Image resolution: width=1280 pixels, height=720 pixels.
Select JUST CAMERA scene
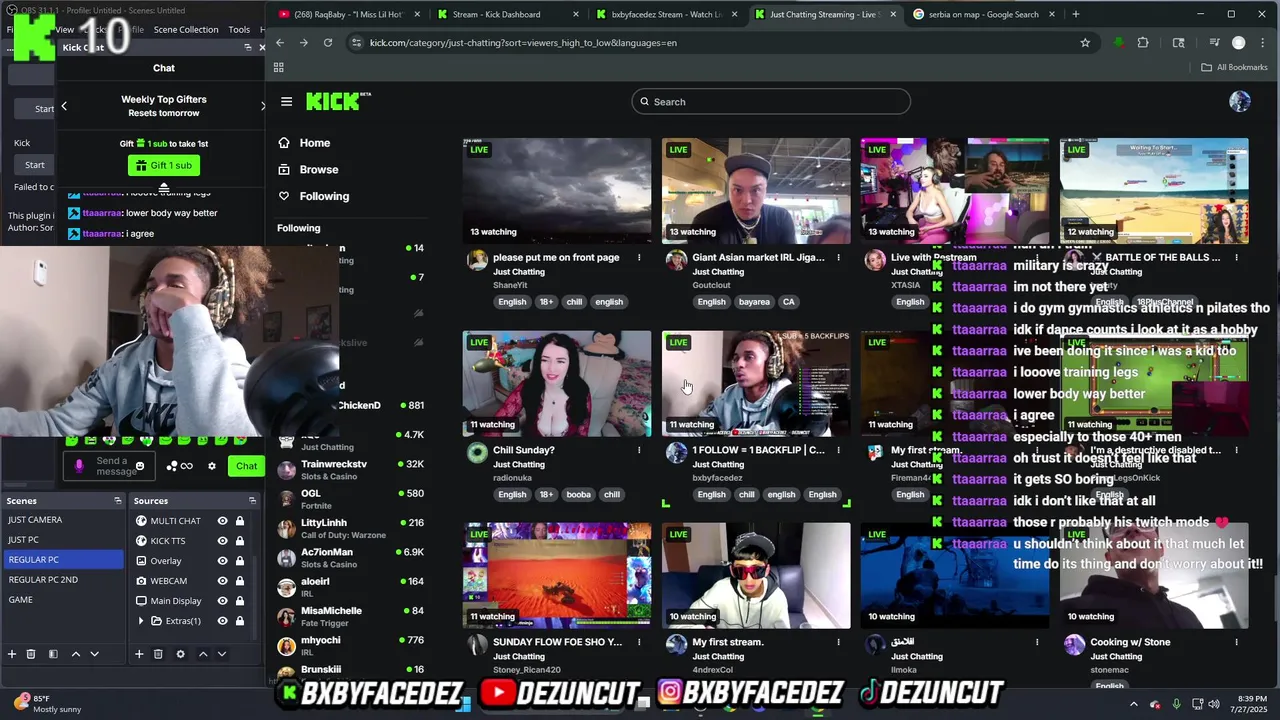pyautogui.click(x=35, y=520)
